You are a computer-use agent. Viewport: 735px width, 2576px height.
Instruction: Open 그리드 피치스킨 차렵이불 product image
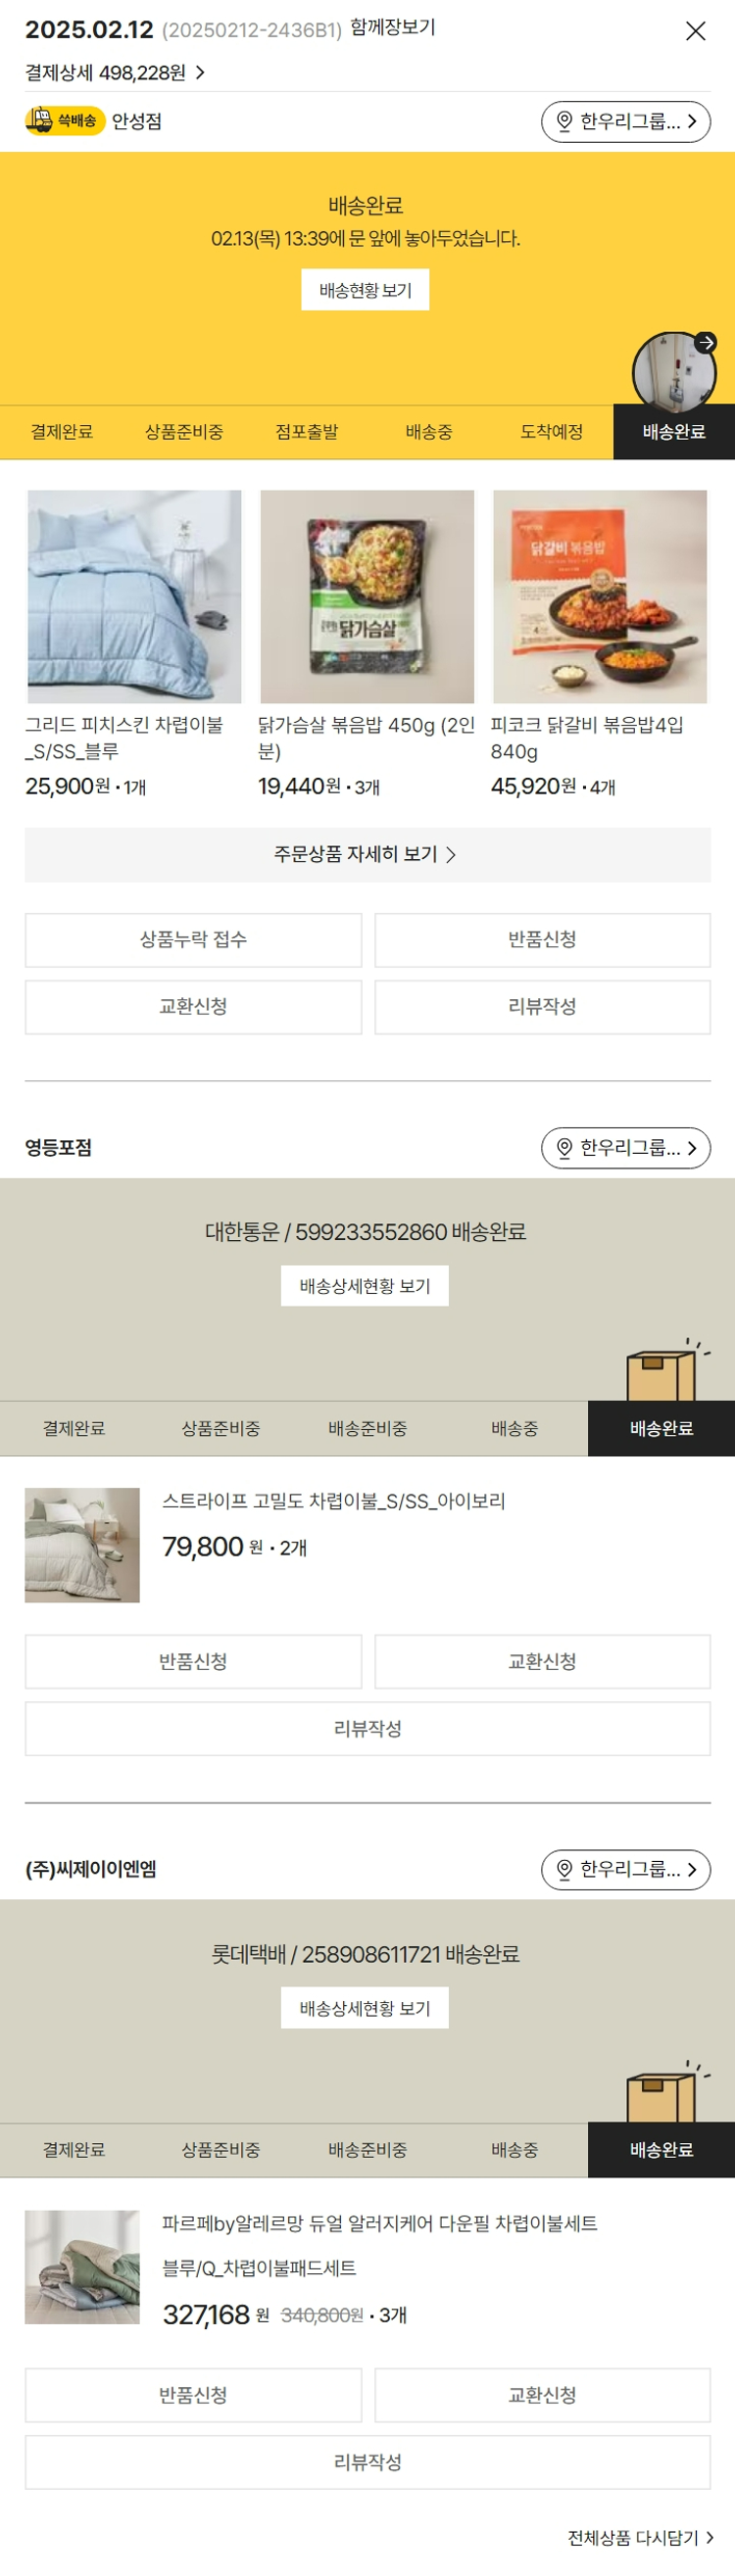[x=134, y=597]
